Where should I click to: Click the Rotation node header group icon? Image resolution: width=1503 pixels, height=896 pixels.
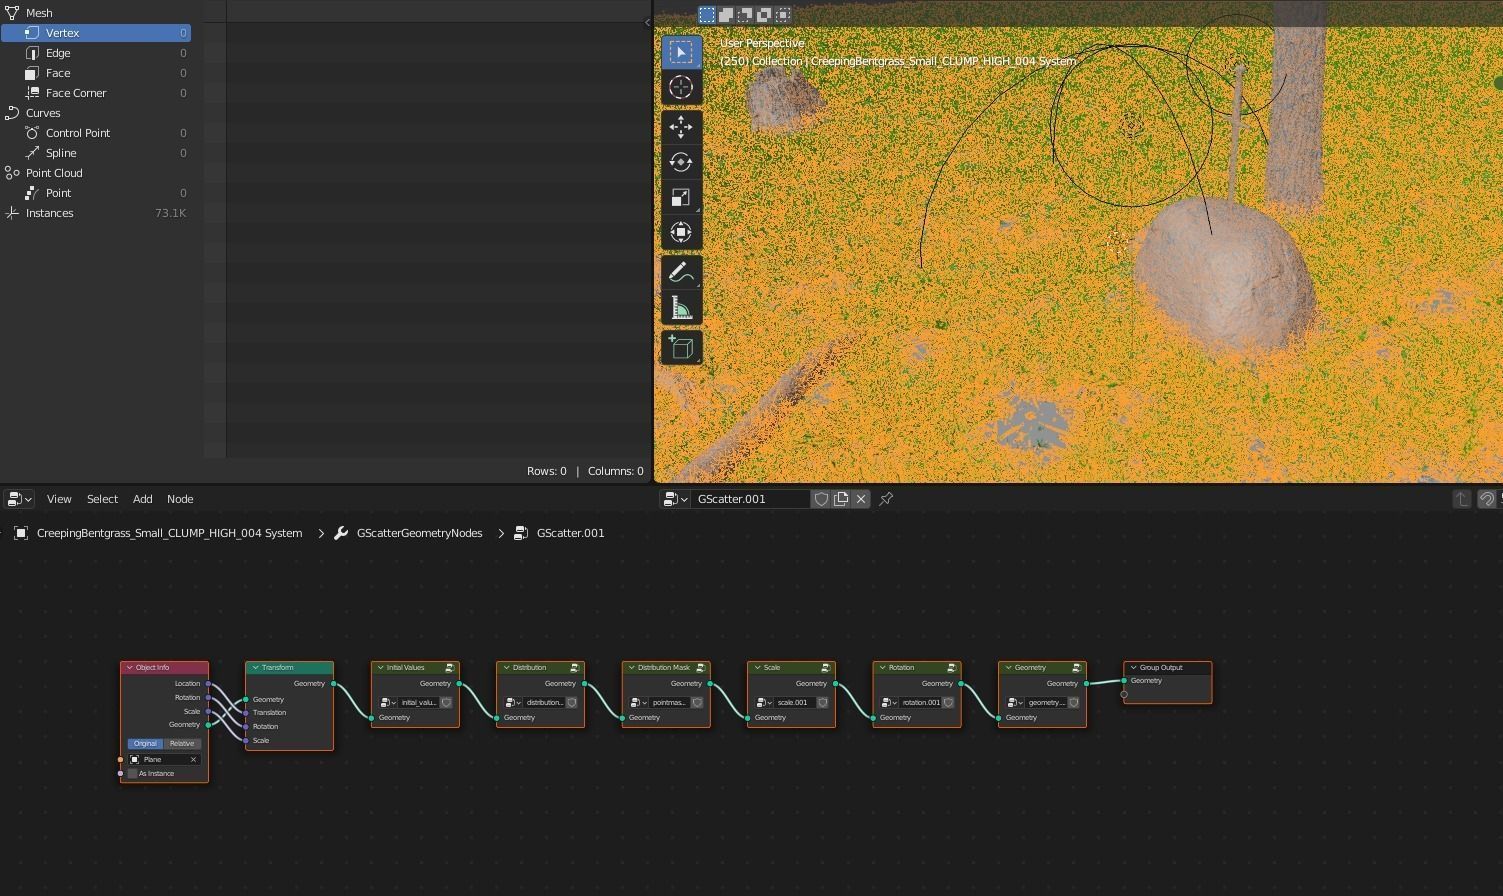[952, 667]
